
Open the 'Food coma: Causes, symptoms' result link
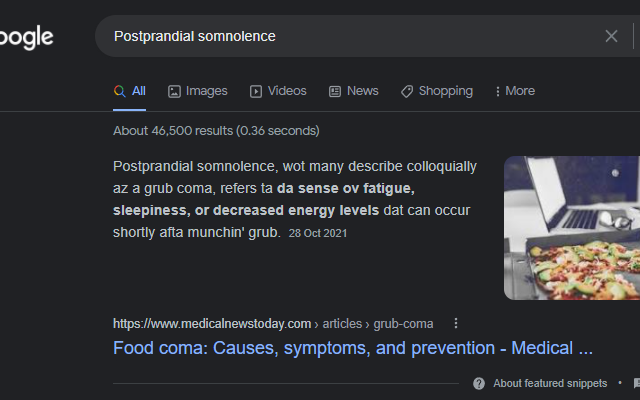click(352, 348)
